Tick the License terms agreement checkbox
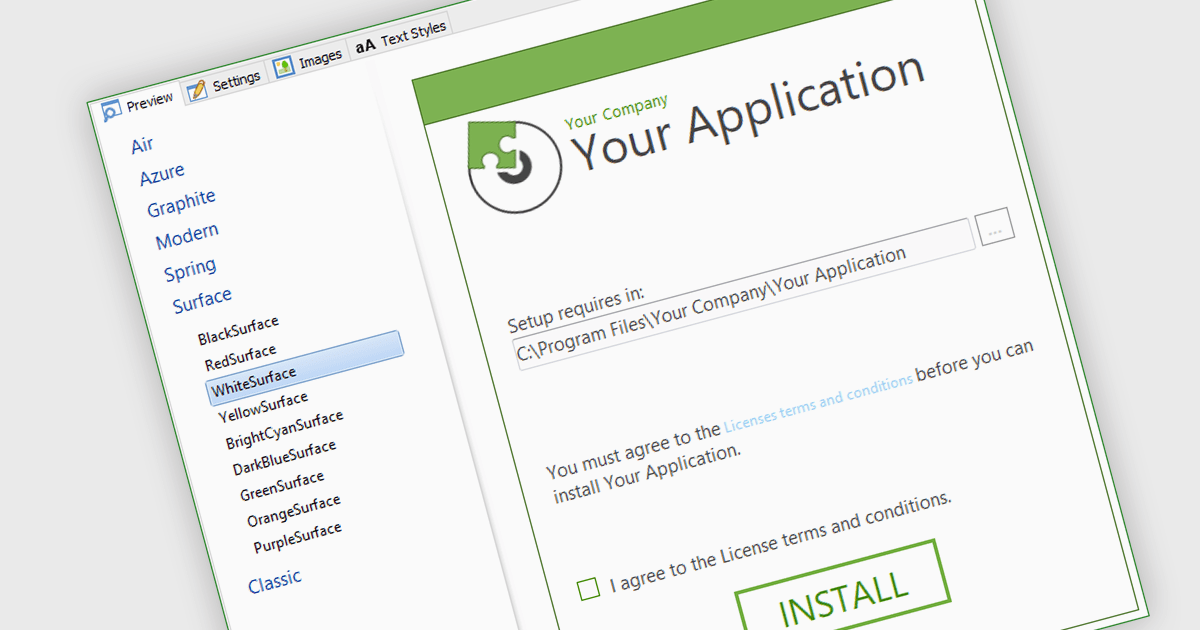The image size is (1200, 630). 589,588
